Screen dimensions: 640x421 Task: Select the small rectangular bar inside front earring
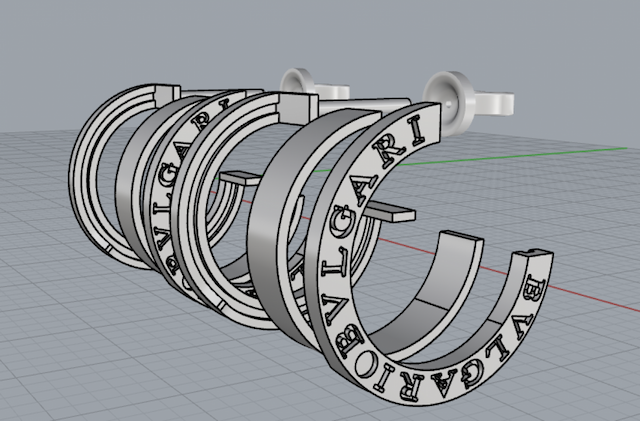point(392,212)
